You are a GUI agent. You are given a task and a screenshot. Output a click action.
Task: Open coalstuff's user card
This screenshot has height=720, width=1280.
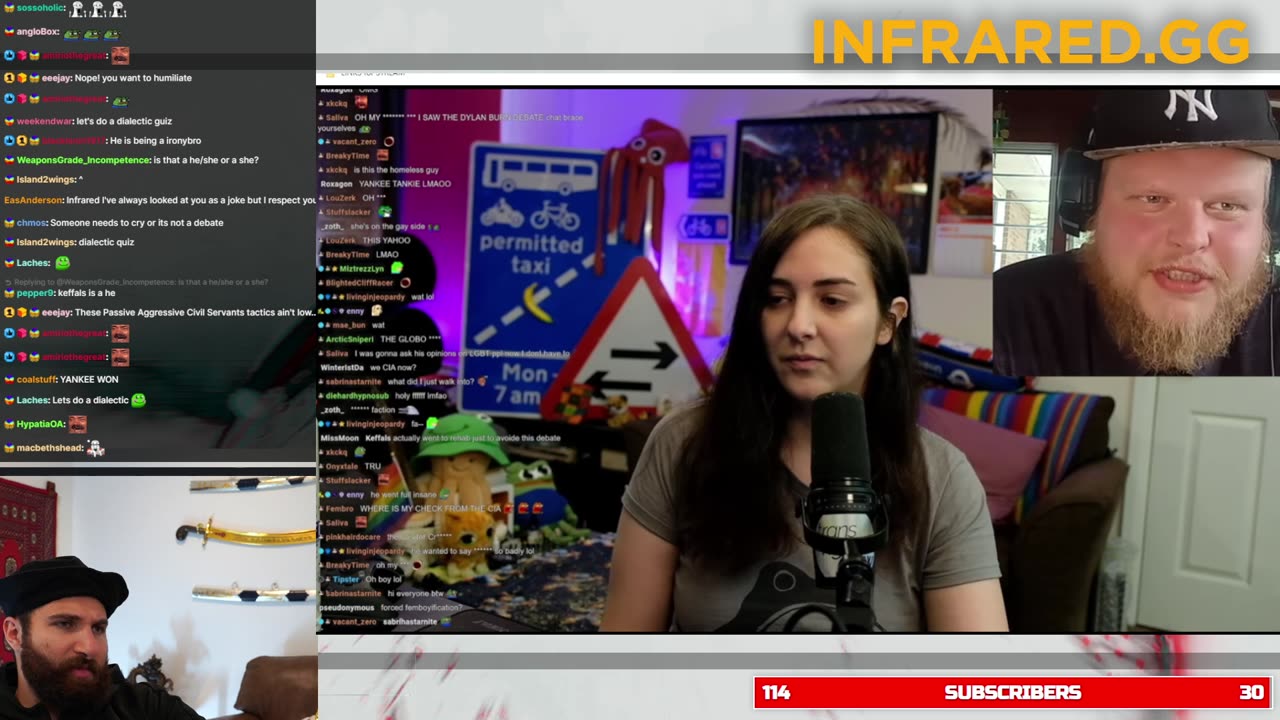[37, 380]
